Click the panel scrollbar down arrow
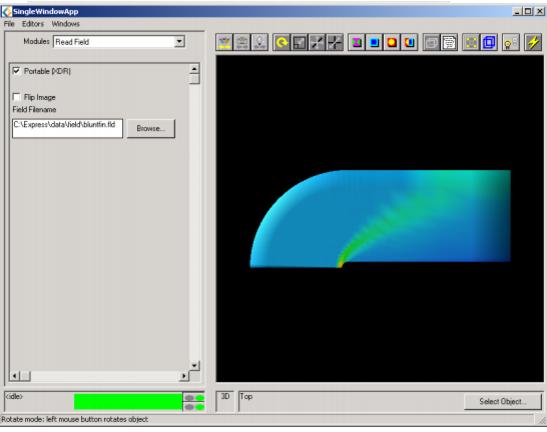 click(194, 366)
